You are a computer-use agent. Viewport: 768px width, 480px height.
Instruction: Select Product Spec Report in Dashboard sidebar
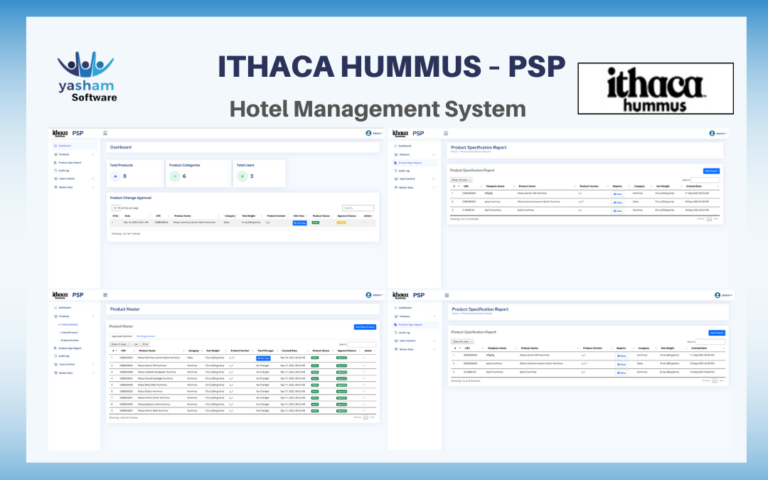coord(69,162)
